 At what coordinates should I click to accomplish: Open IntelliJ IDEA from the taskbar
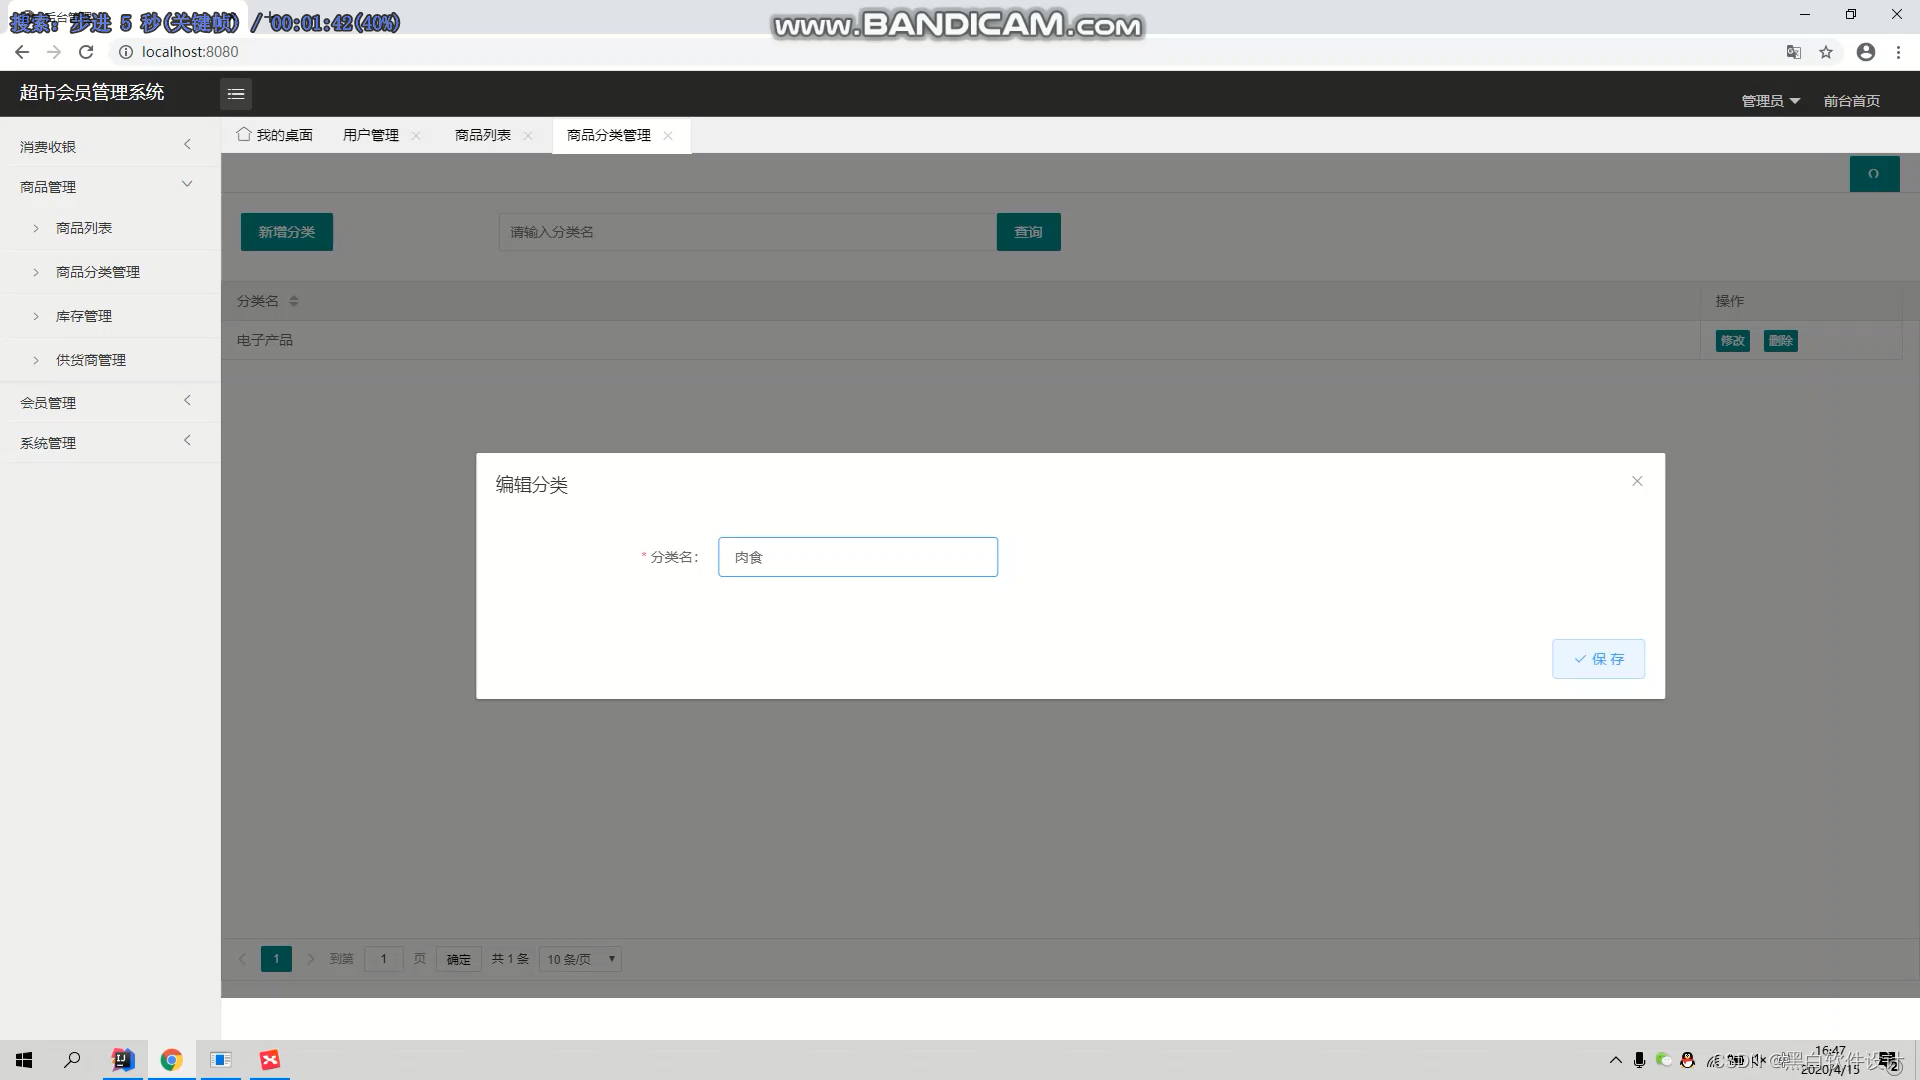click(x=123, y=1060)
